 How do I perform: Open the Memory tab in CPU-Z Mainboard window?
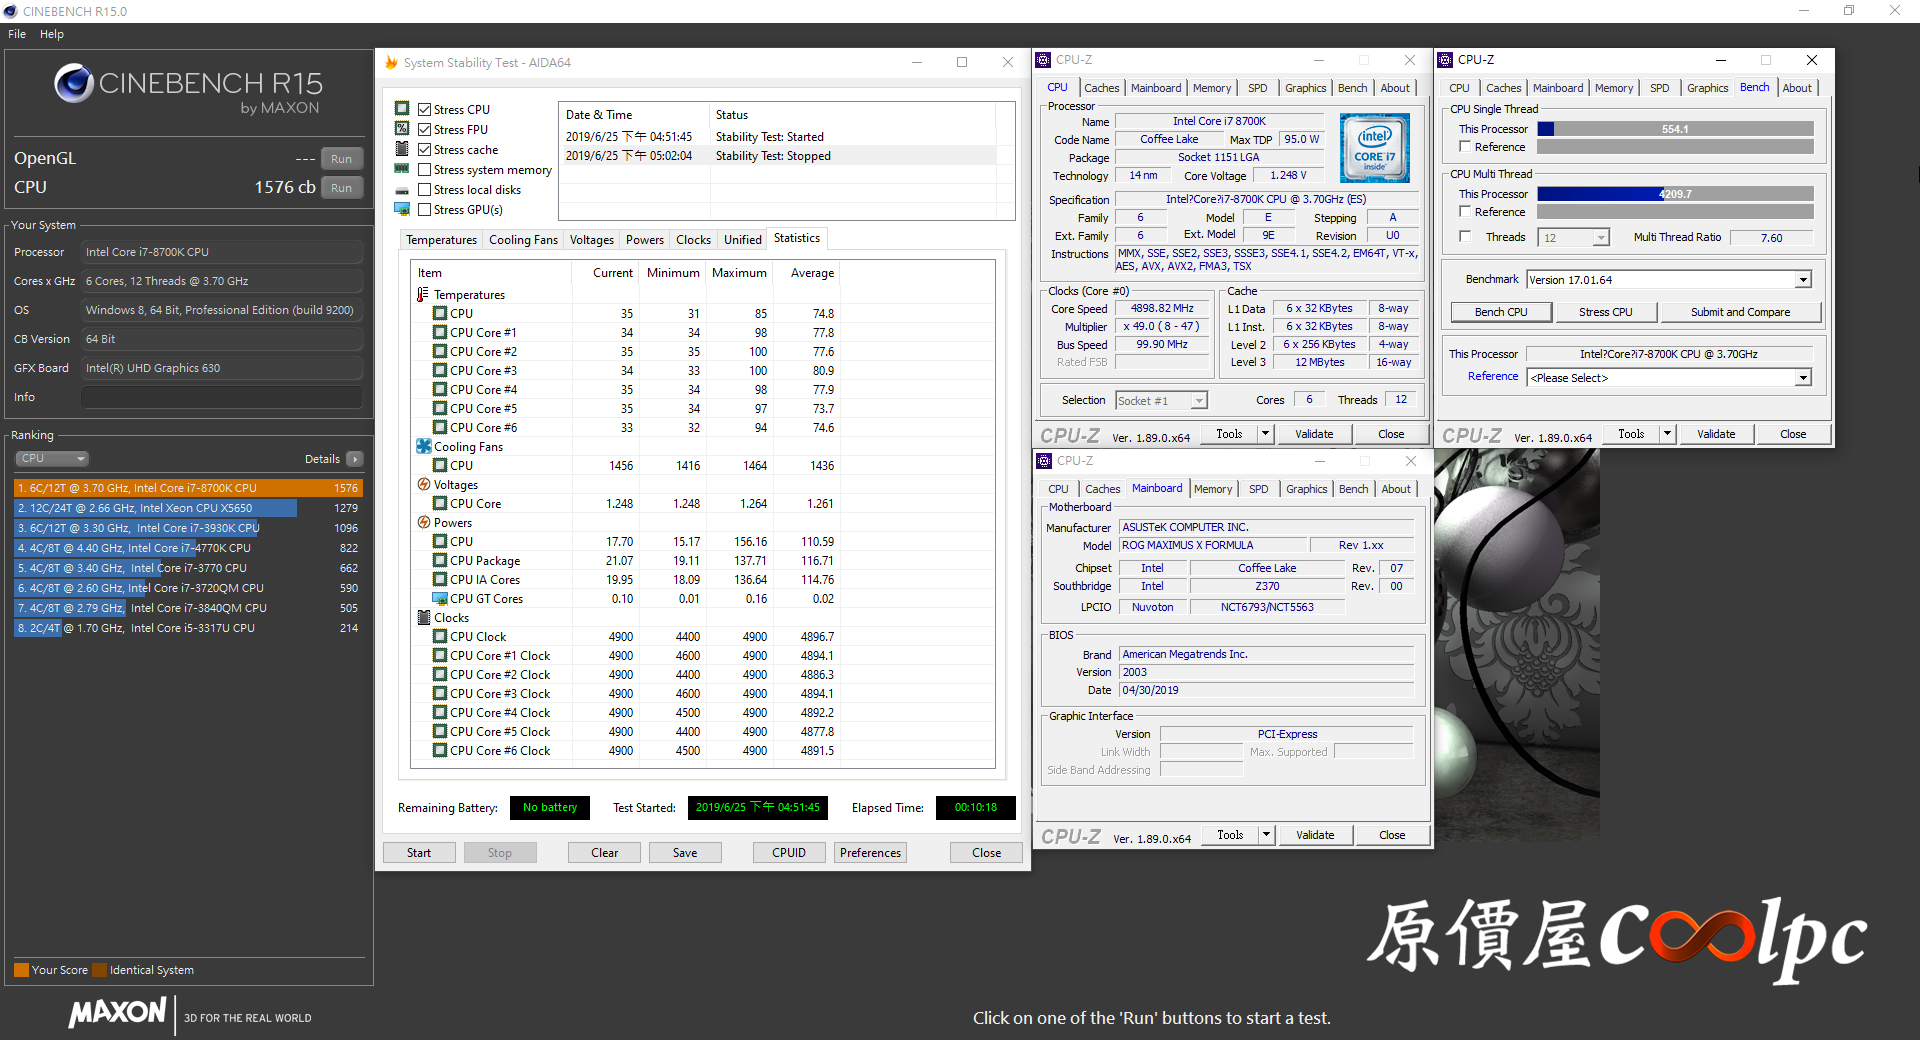pyautogui.click(x=1212, y=489)
